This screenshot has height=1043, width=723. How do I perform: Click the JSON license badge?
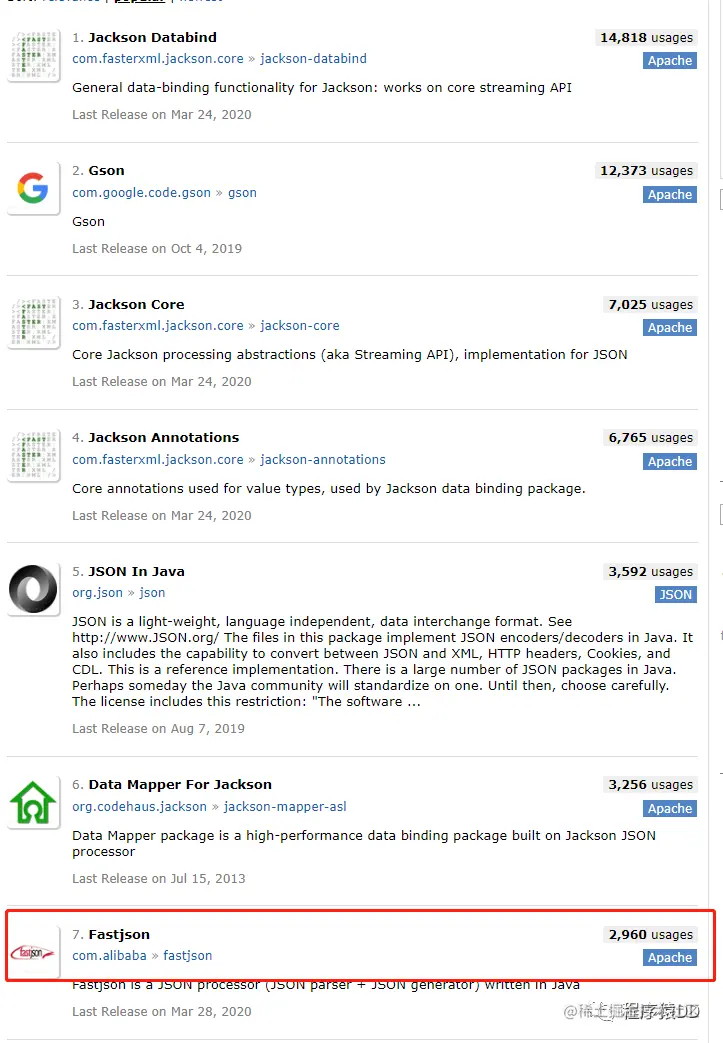coord(675,595)
